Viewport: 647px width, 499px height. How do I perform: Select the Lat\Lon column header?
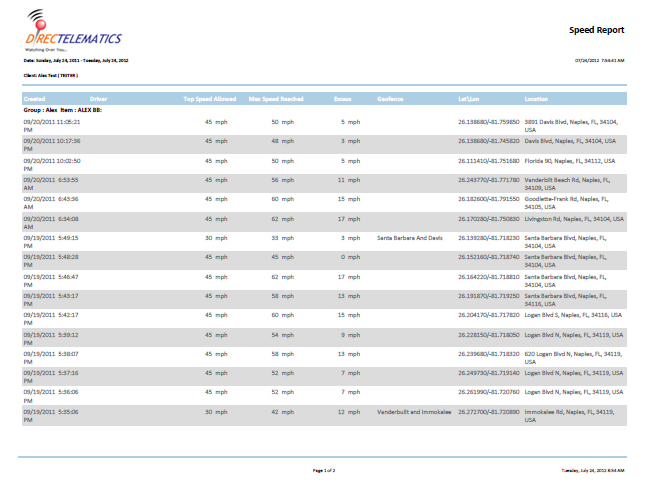coord(472,99)
